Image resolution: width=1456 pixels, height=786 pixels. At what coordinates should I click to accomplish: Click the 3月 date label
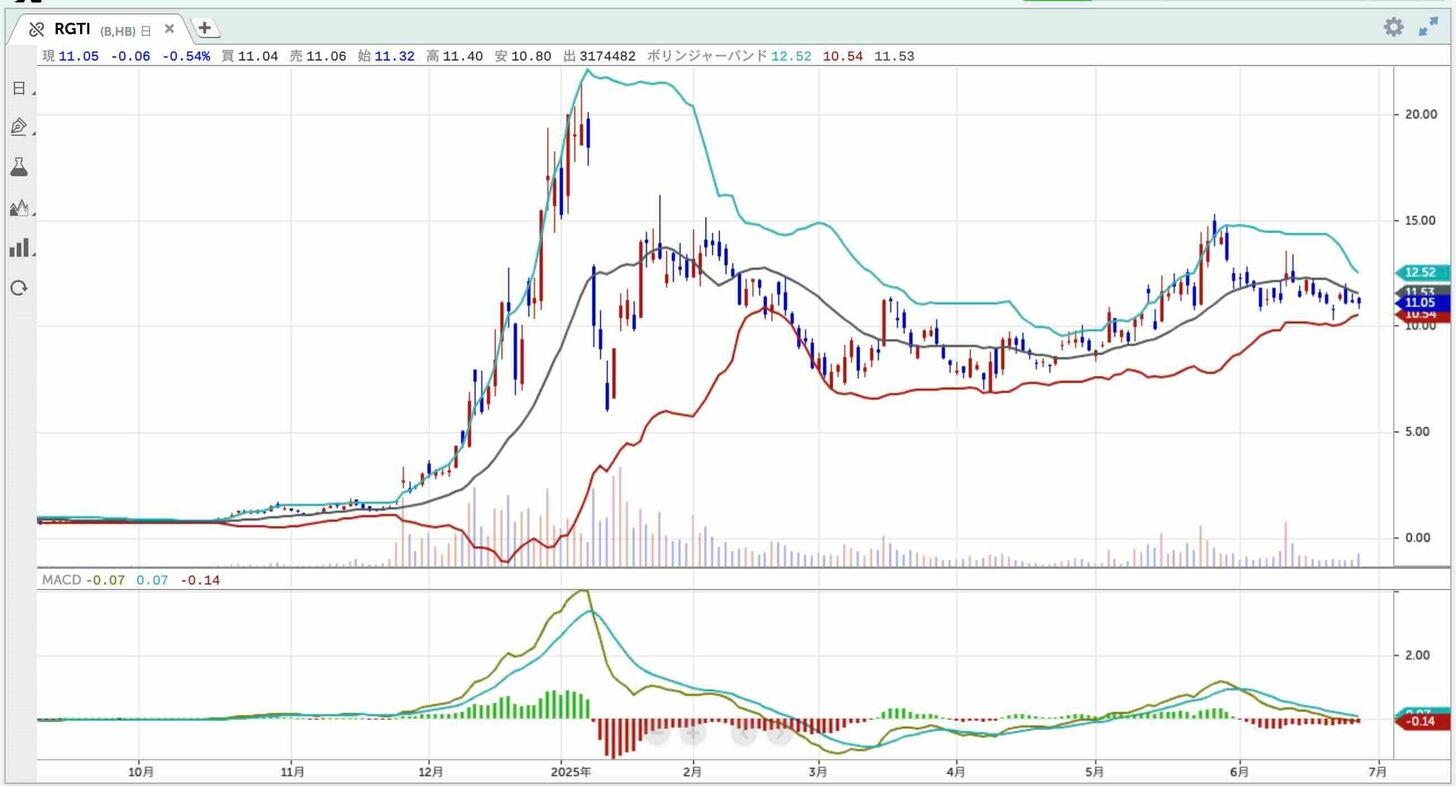[818, 770]
